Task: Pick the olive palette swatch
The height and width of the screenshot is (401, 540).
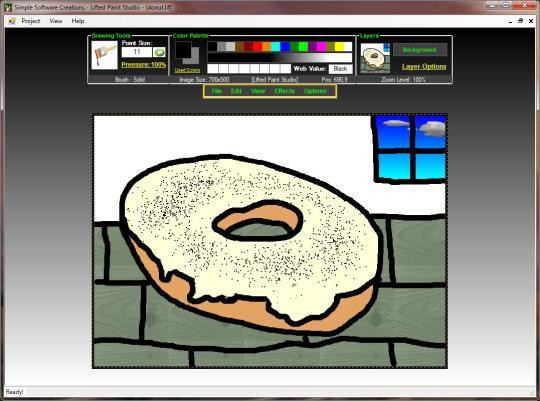Action: [330, 47]
